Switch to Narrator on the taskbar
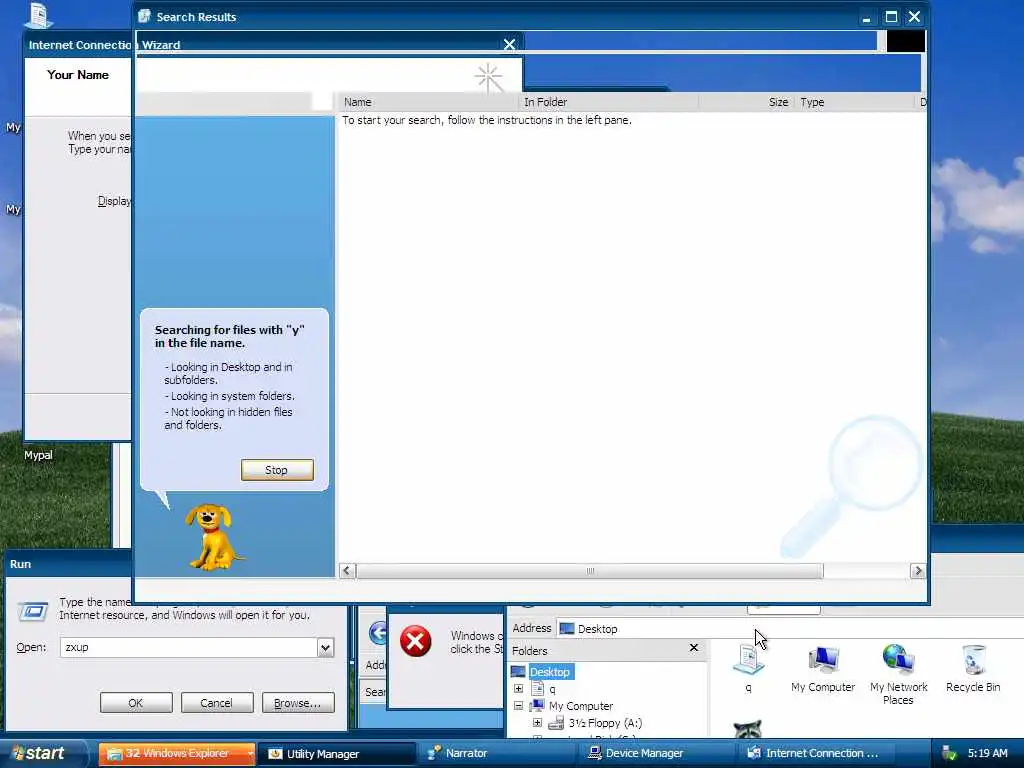 click(496, 754)
